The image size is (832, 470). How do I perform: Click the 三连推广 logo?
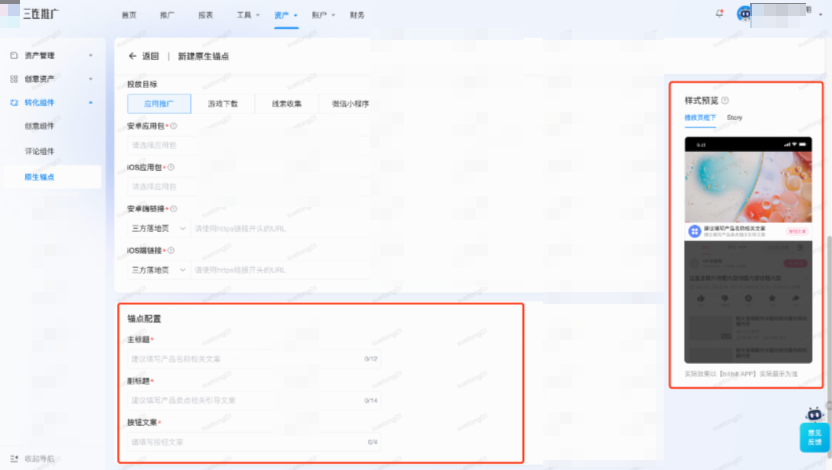[x=41, y=14]
